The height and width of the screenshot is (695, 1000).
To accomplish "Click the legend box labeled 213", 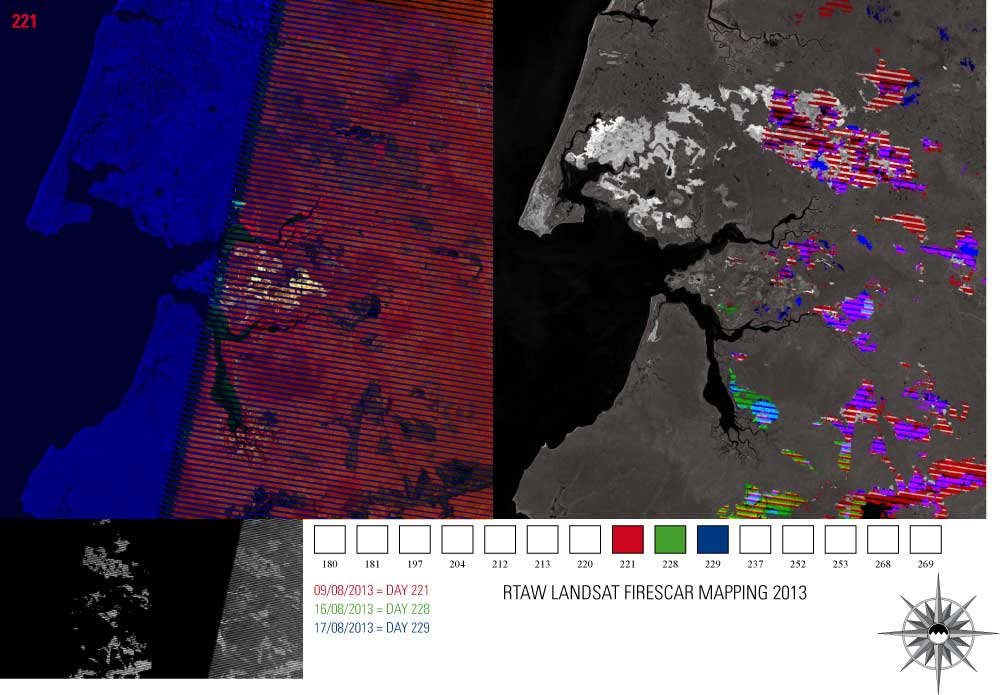I will click(x=542, y=539).
